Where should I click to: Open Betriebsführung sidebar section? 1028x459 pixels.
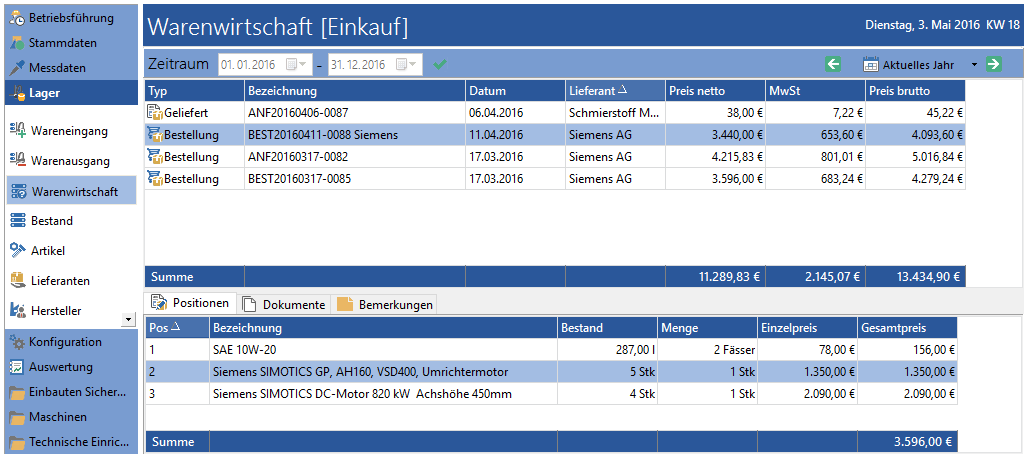click(71, 18)
